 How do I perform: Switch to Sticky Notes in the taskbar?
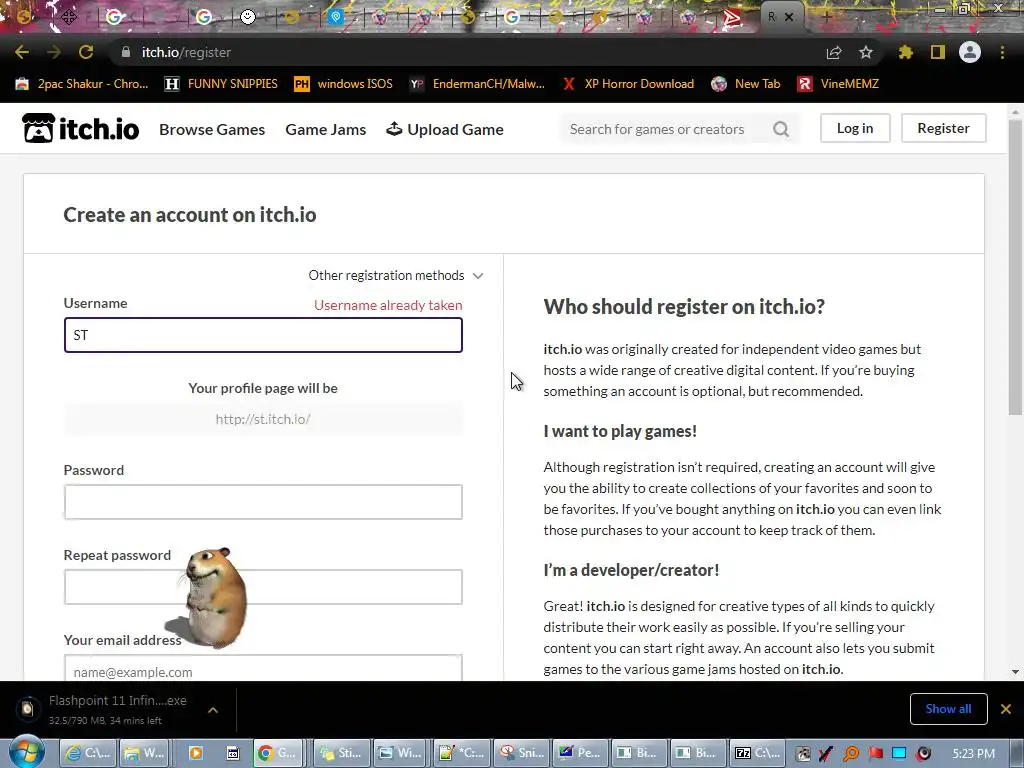(x=342, y=753)
